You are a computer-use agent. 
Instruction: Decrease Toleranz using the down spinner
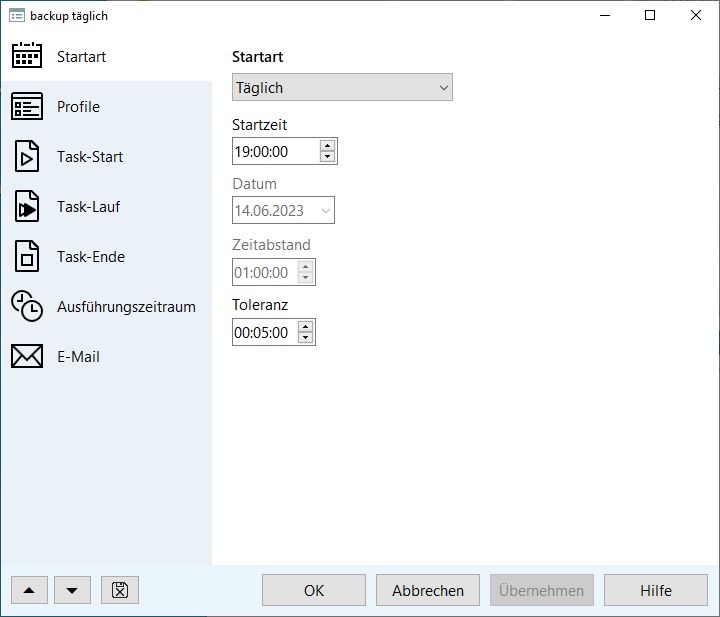[x=305, y=338]
